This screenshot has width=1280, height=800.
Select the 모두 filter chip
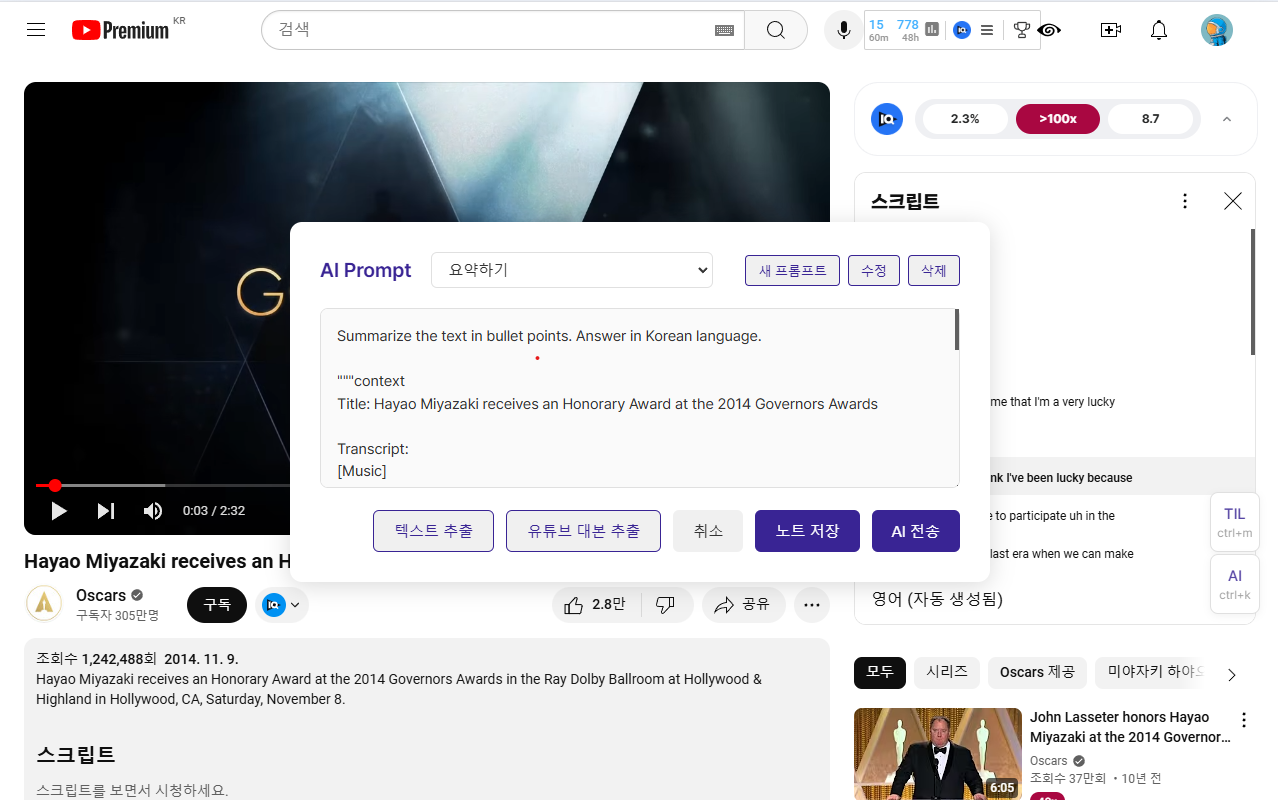pyautogui.click(x=880, y=672)
